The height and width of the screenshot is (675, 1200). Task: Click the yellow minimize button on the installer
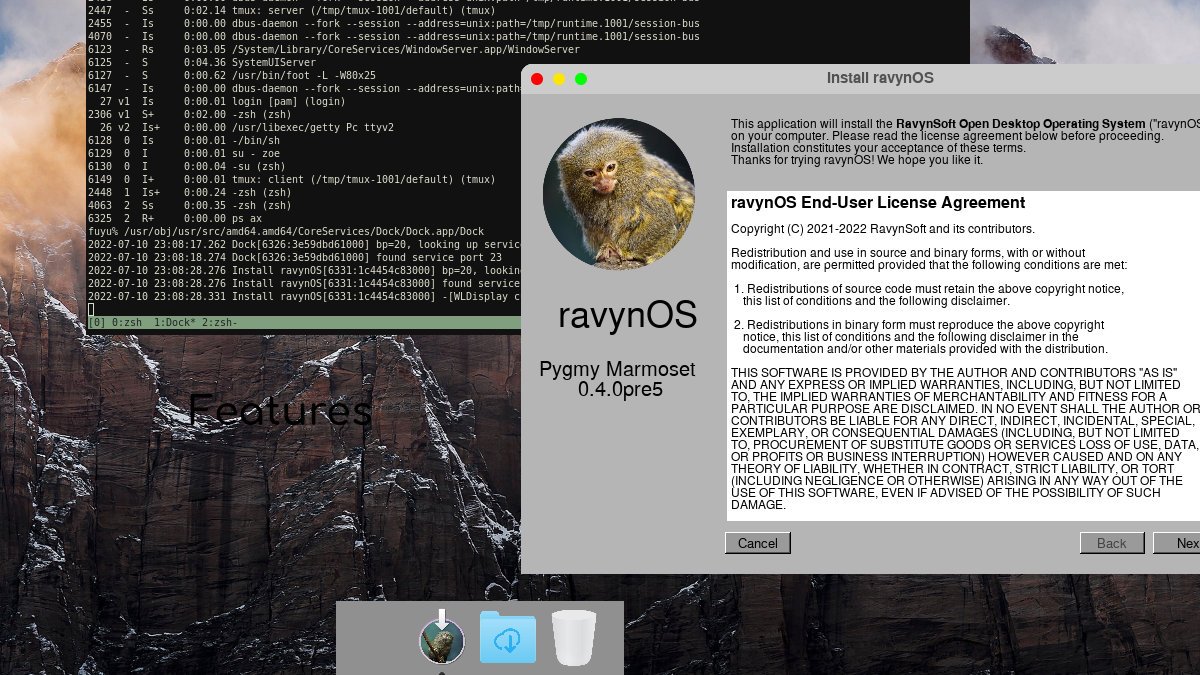pos(559,78)
